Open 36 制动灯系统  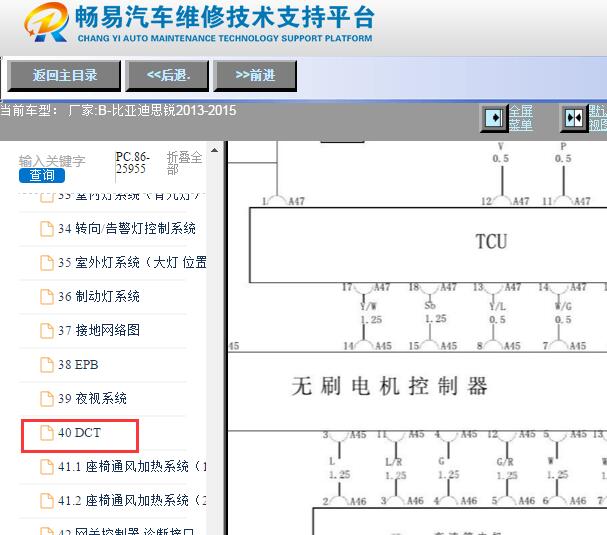click(99, 297)
